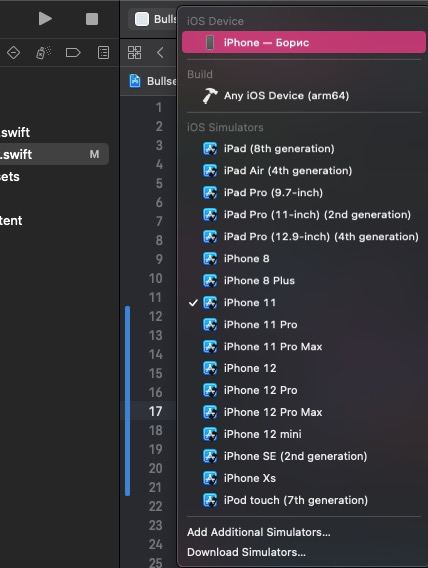Select iPod touch (7th generation) simulator
Image resolution: width=428 pixels, height=568 pixels.
(x=304, y=500)
